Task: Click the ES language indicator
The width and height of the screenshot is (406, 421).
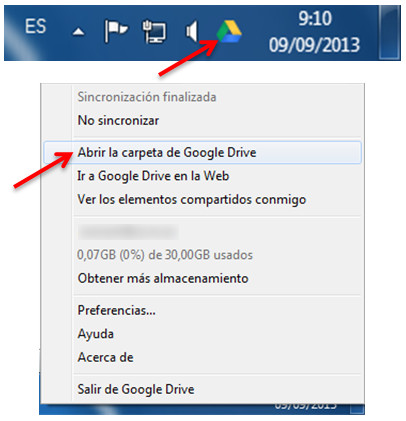Action: (35, 26)
